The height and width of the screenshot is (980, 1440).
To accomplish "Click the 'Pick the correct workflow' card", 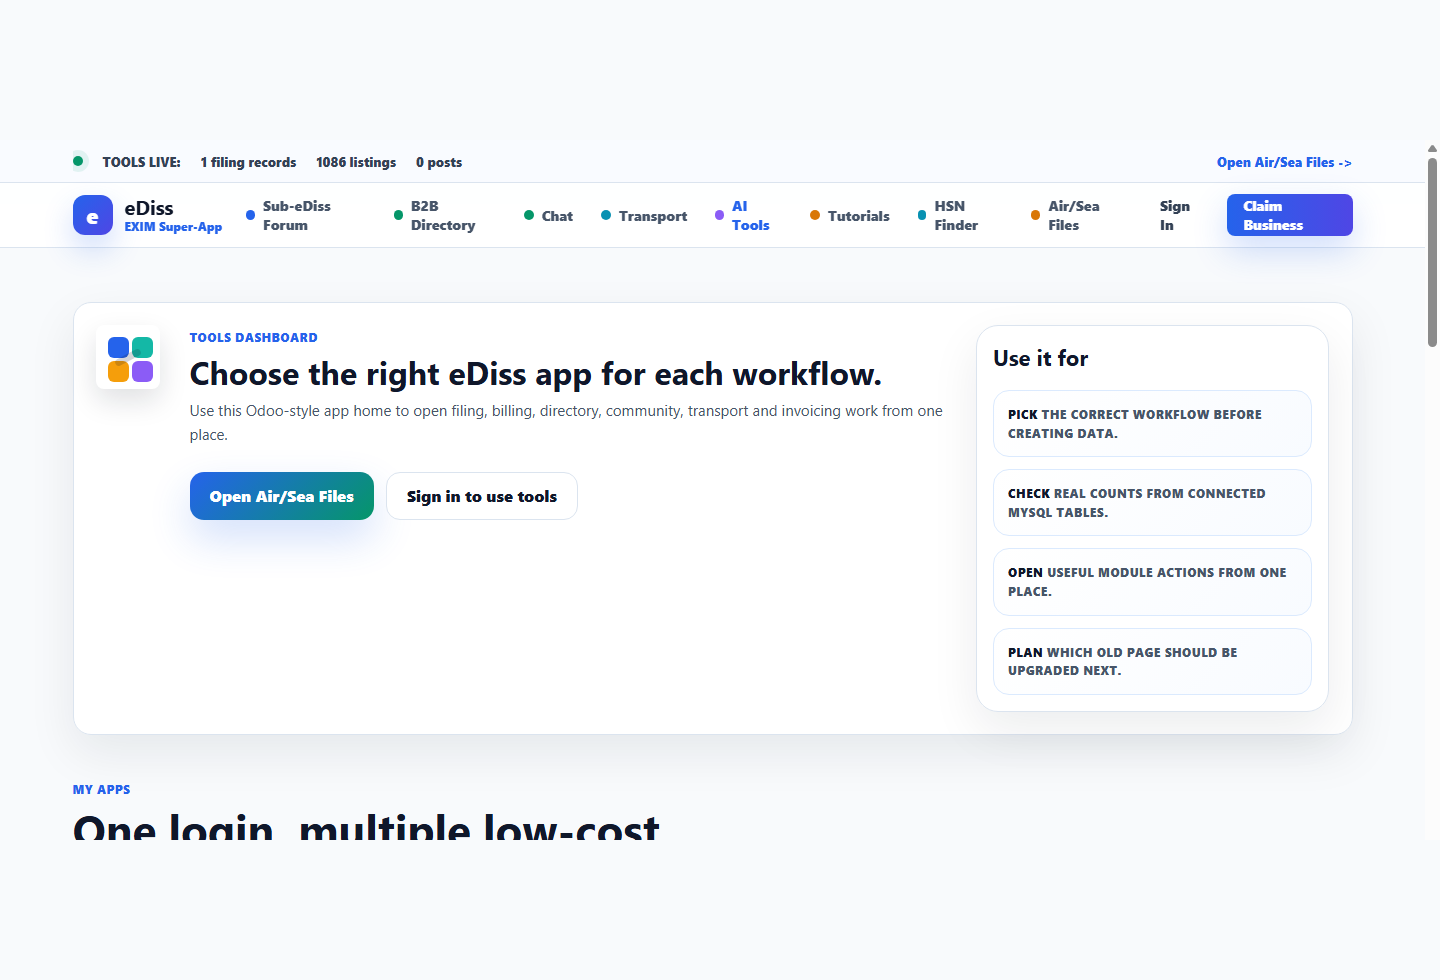I will tap(1152, 424).
